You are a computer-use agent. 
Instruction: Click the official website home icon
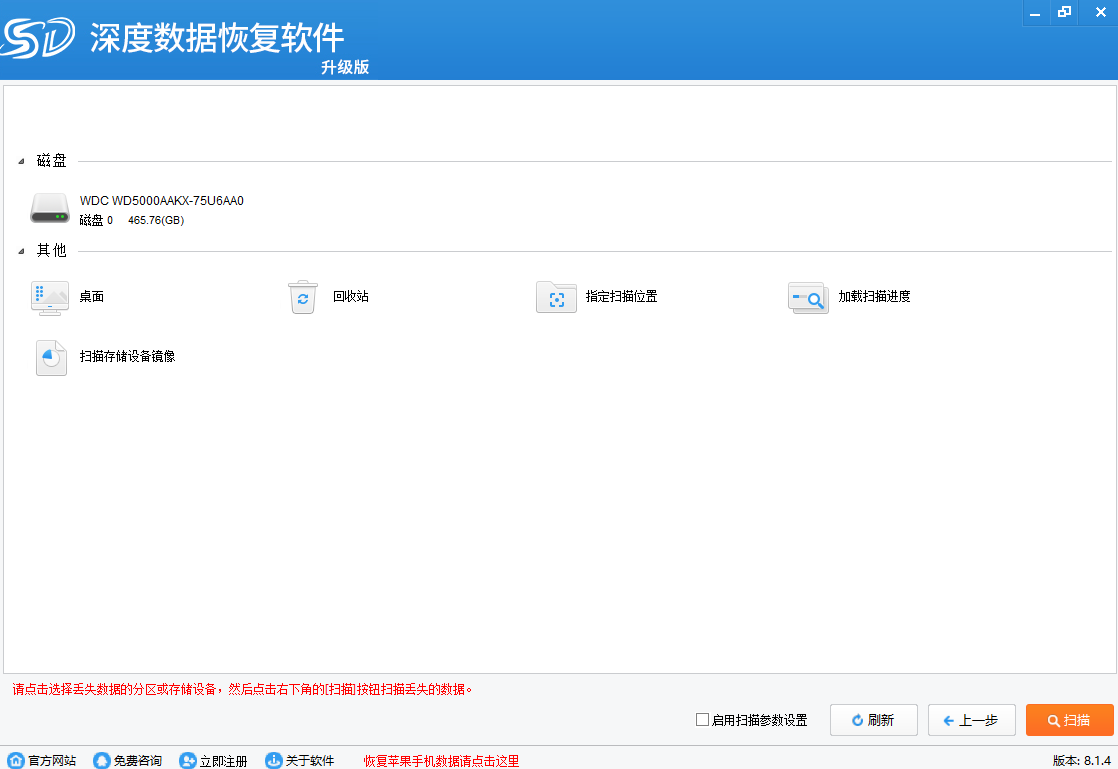pos(16,760)
